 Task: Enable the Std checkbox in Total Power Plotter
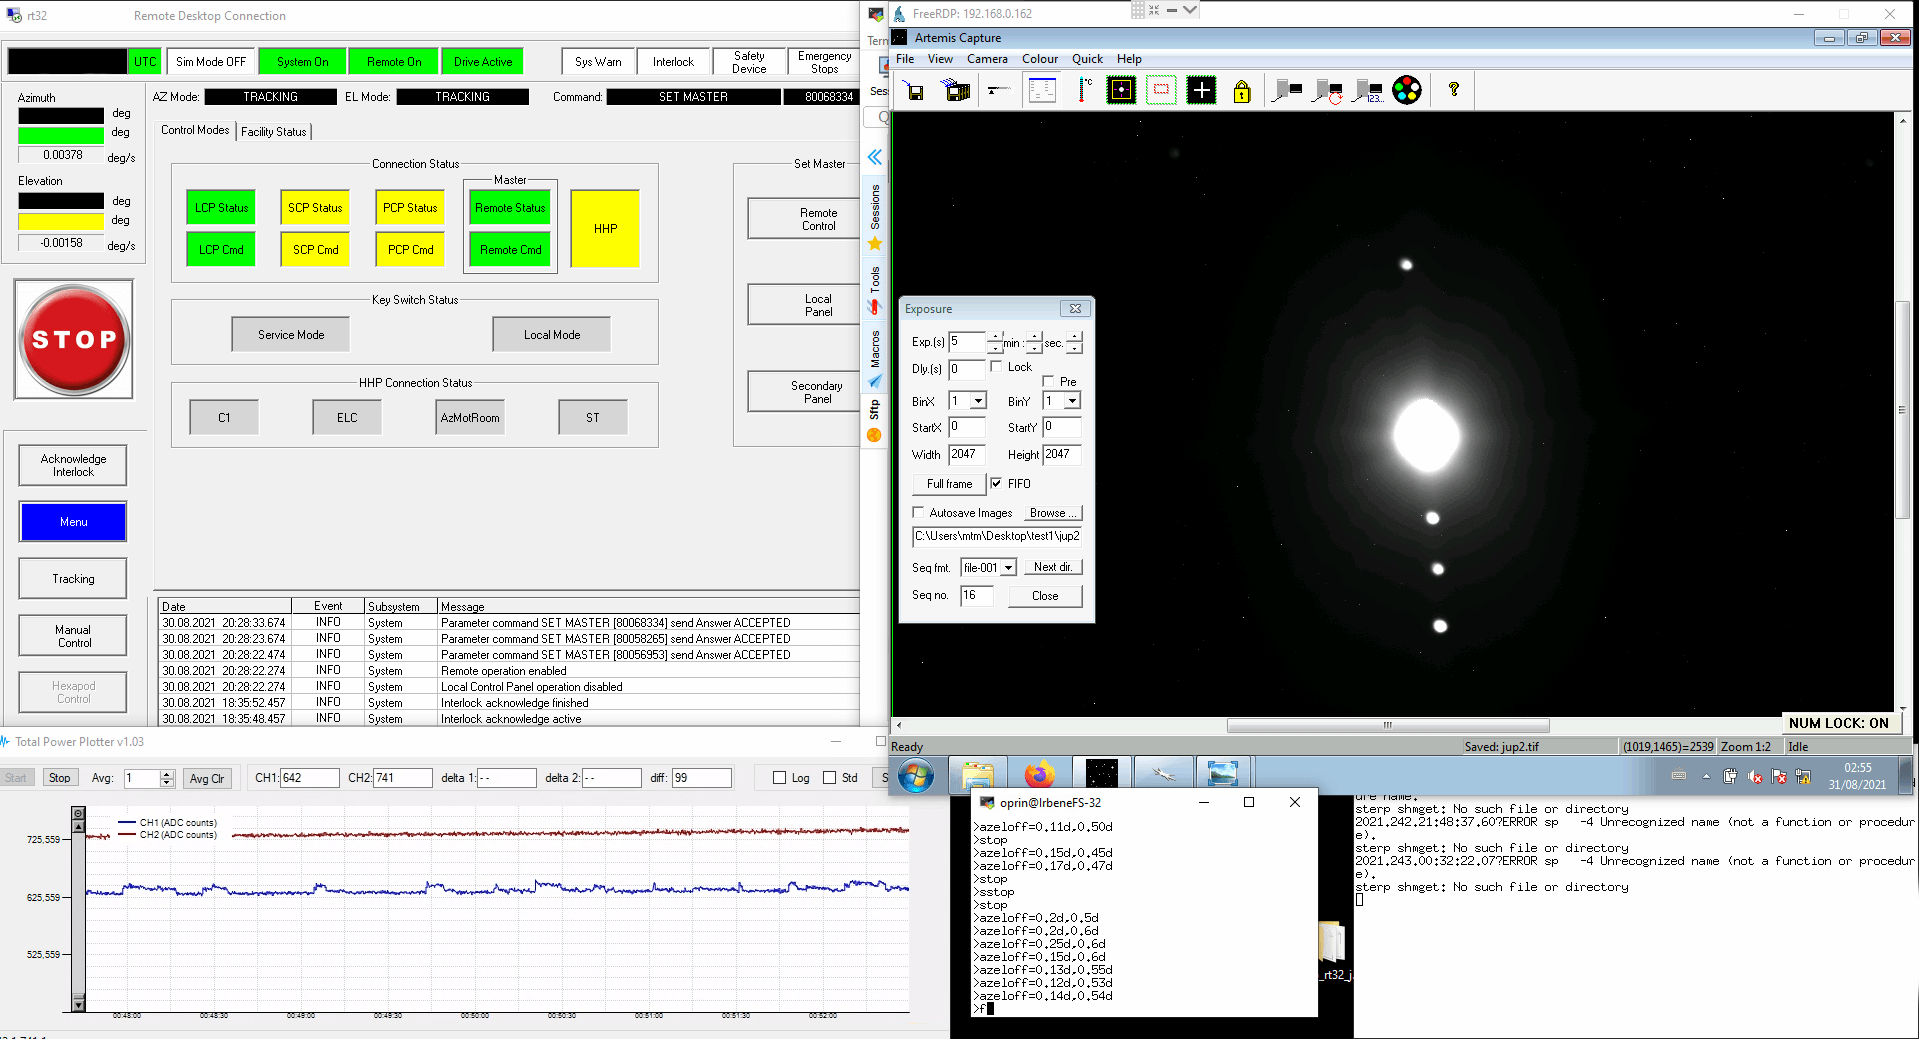tap(830, 778)
